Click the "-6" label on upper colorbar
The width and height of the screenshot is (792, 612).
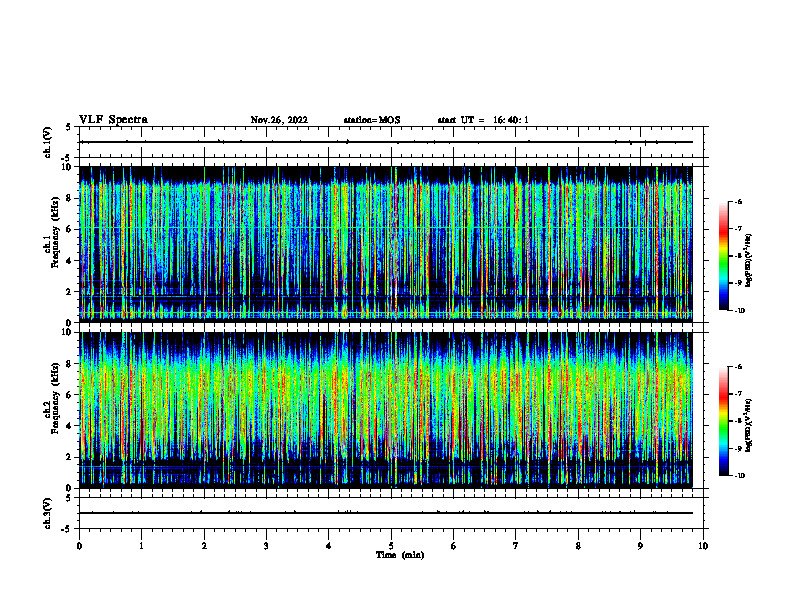coord(738,201)
